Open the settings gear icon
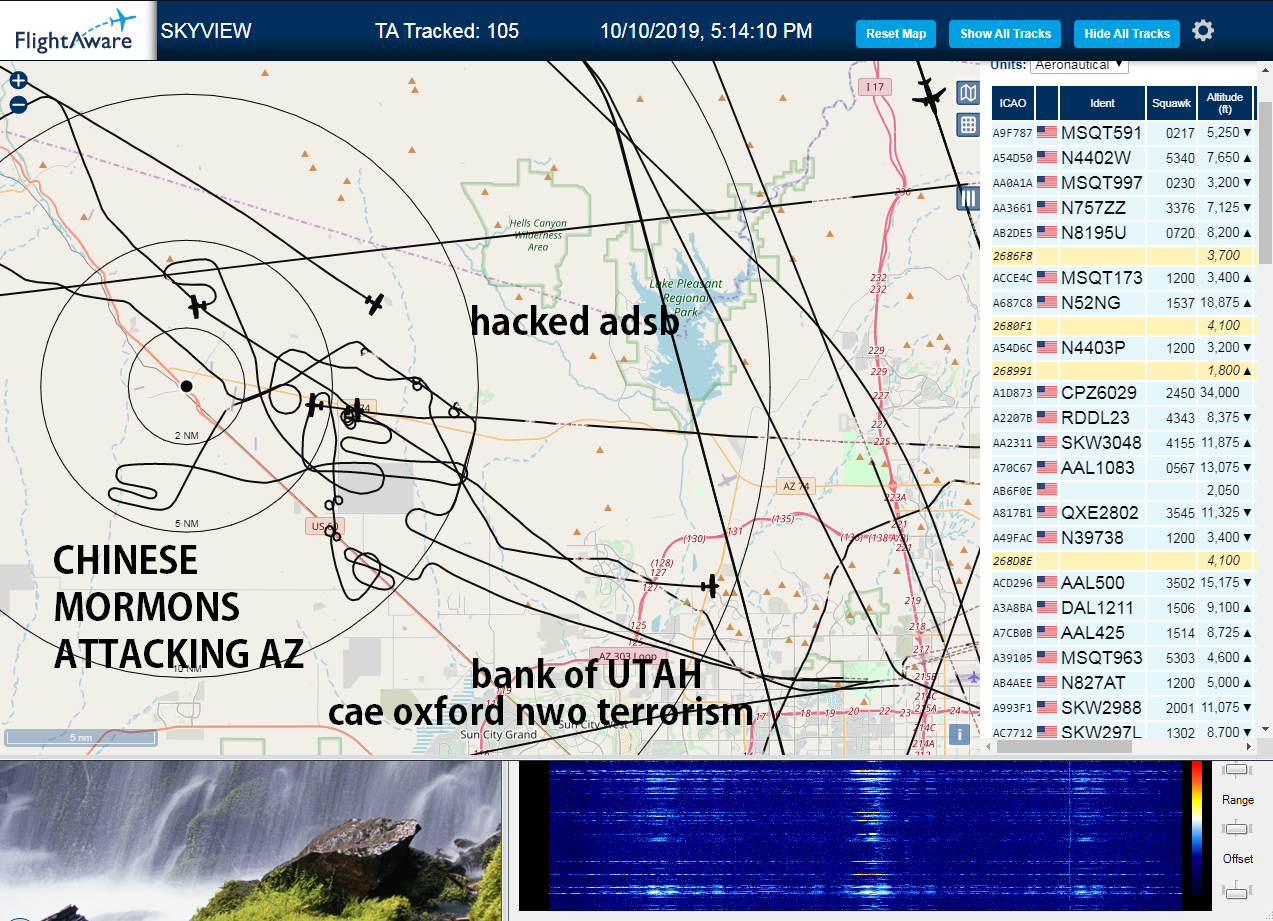Screen dimensions: 1273x921 [x=1203, y=31]
